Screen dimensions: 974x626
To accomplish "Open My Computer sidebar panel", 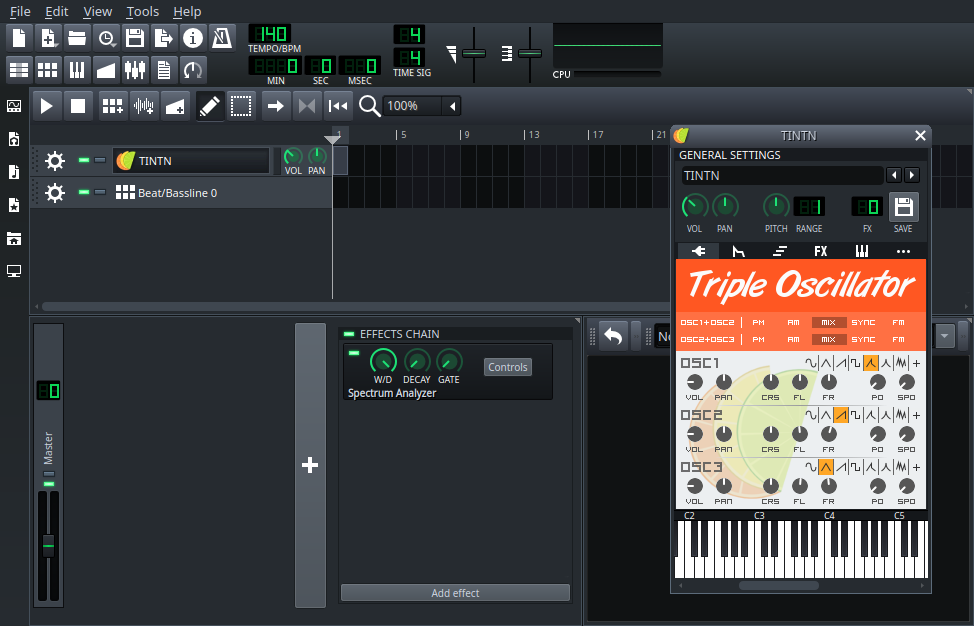I will tap(14, 271).
